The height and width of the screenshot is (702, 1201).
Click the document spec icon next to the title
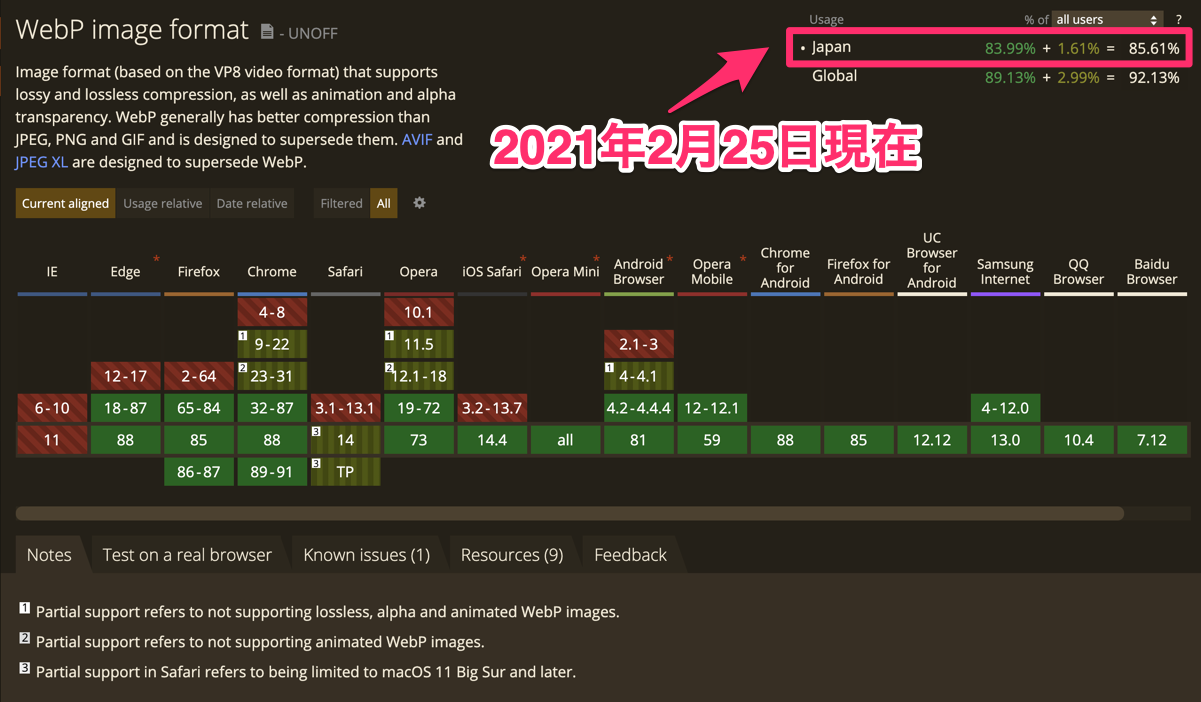pyautogui.click(x=267, y=32)
